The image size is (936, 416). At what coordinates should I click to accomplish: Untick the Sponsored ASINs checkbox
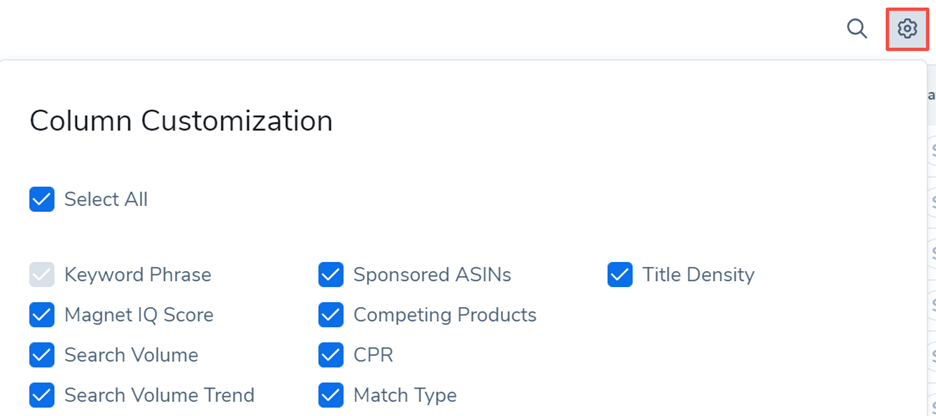tap(331, 274)
